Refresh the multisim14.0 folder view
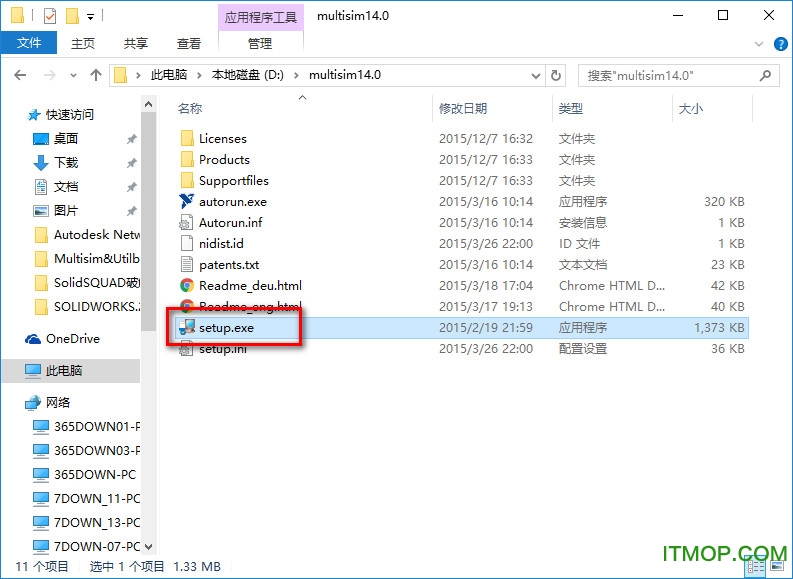The width and height of the screenshot is (793, 579). [x=556, y=75]
